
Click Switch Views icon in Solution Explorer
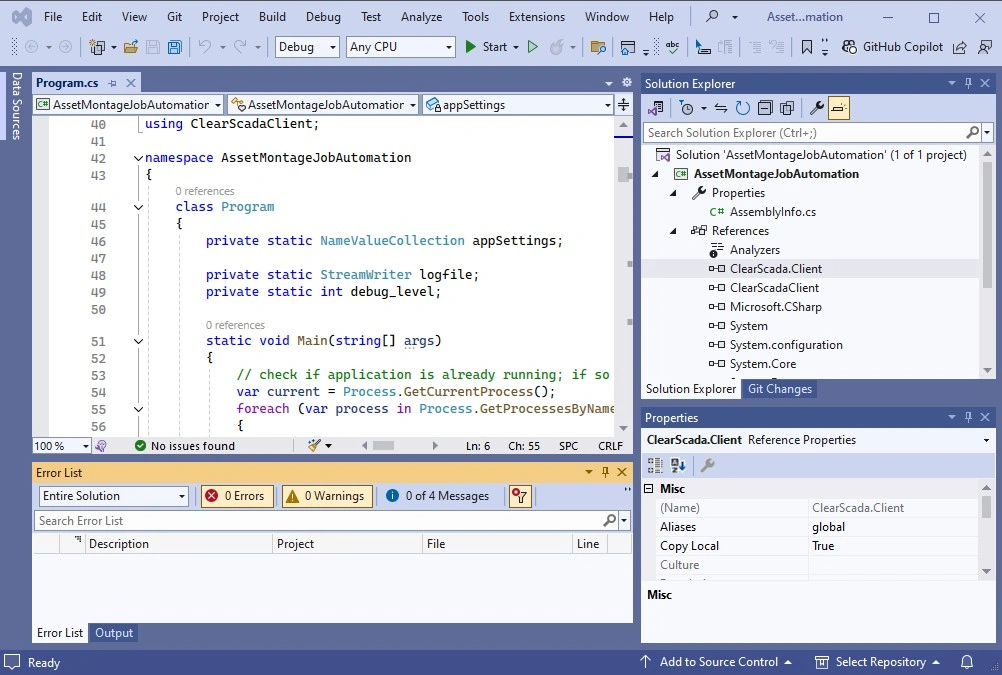(x=656, y=108)
